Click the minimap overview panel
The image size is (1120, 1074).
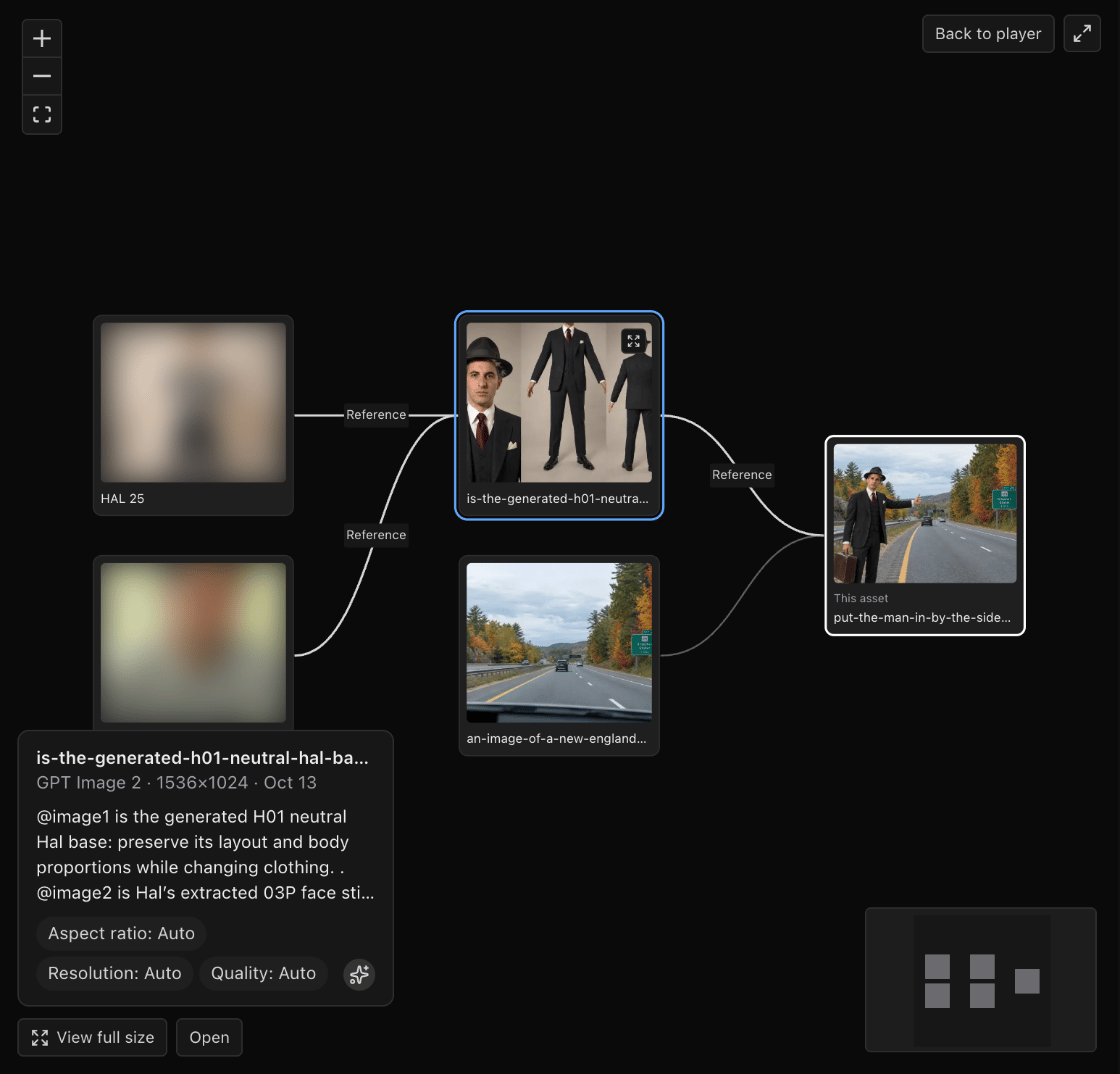pyautogui.click(x=981, y=980)
